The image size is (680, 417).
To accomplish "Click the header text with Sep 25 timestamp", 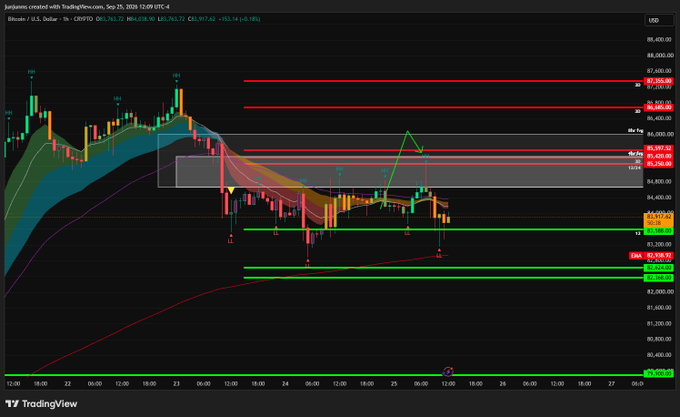I will coord(87,7).
